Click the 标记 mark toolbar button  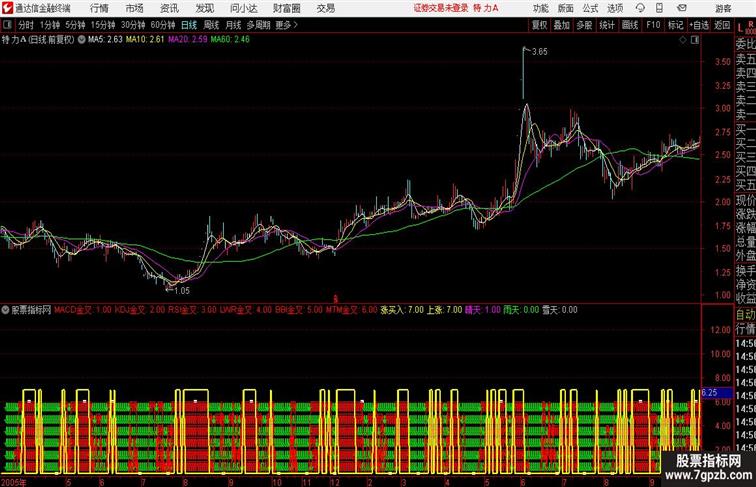click(x=675, y=25)
